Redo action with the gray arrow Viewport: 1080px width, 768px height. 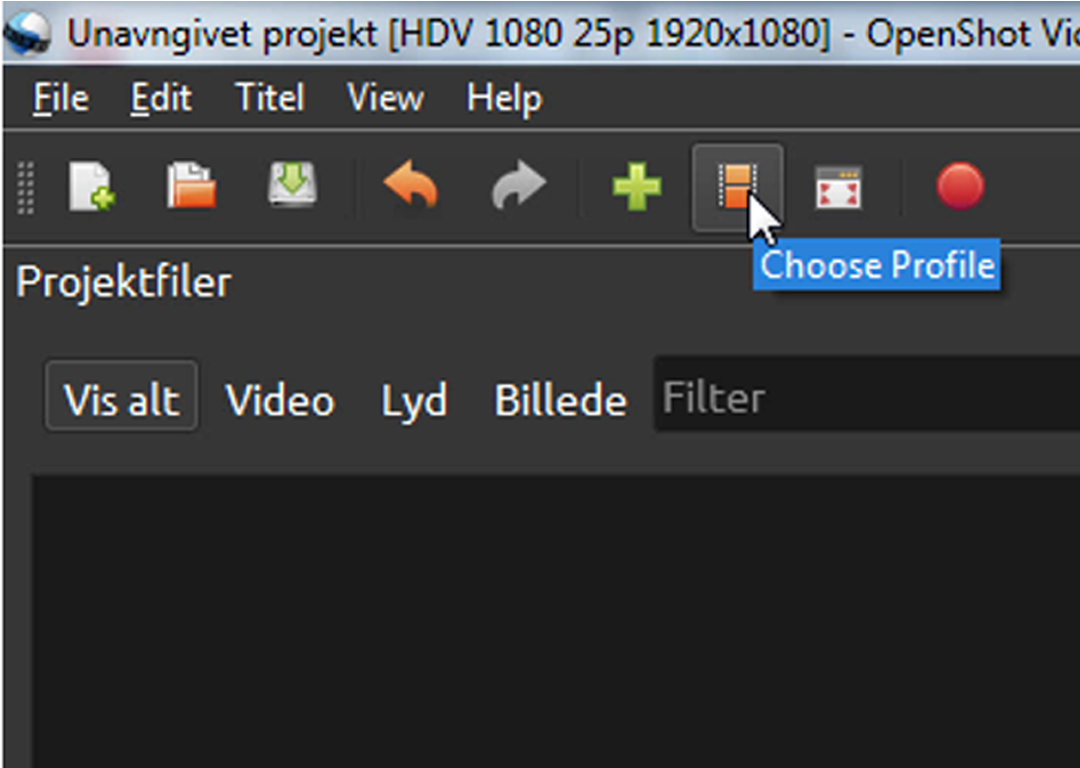click(519, 184)
